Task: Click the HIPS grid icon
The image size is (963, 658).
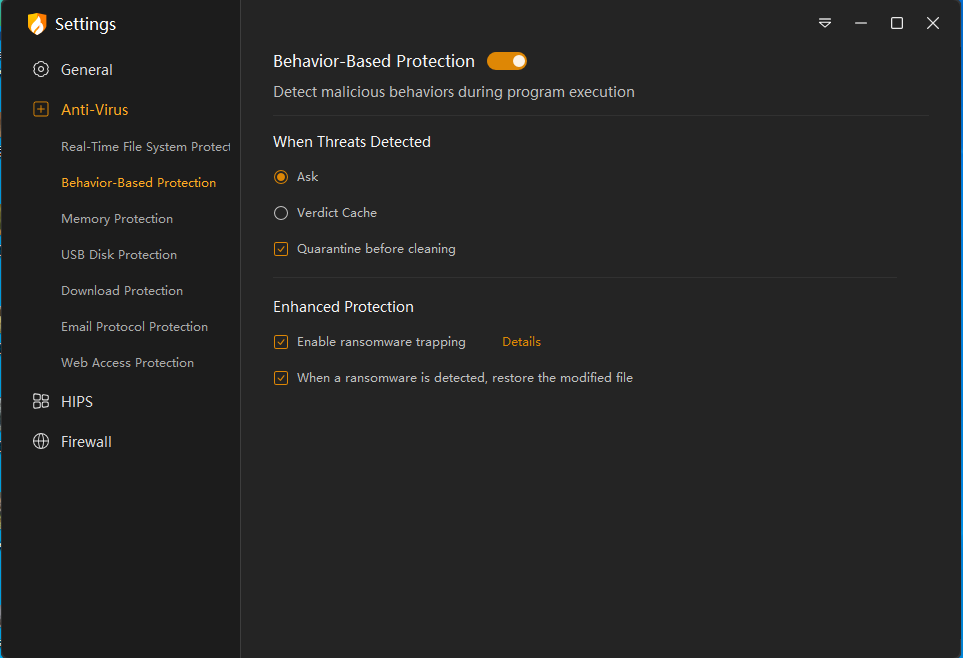Action: pyautogui.click(x=41, y=401)
